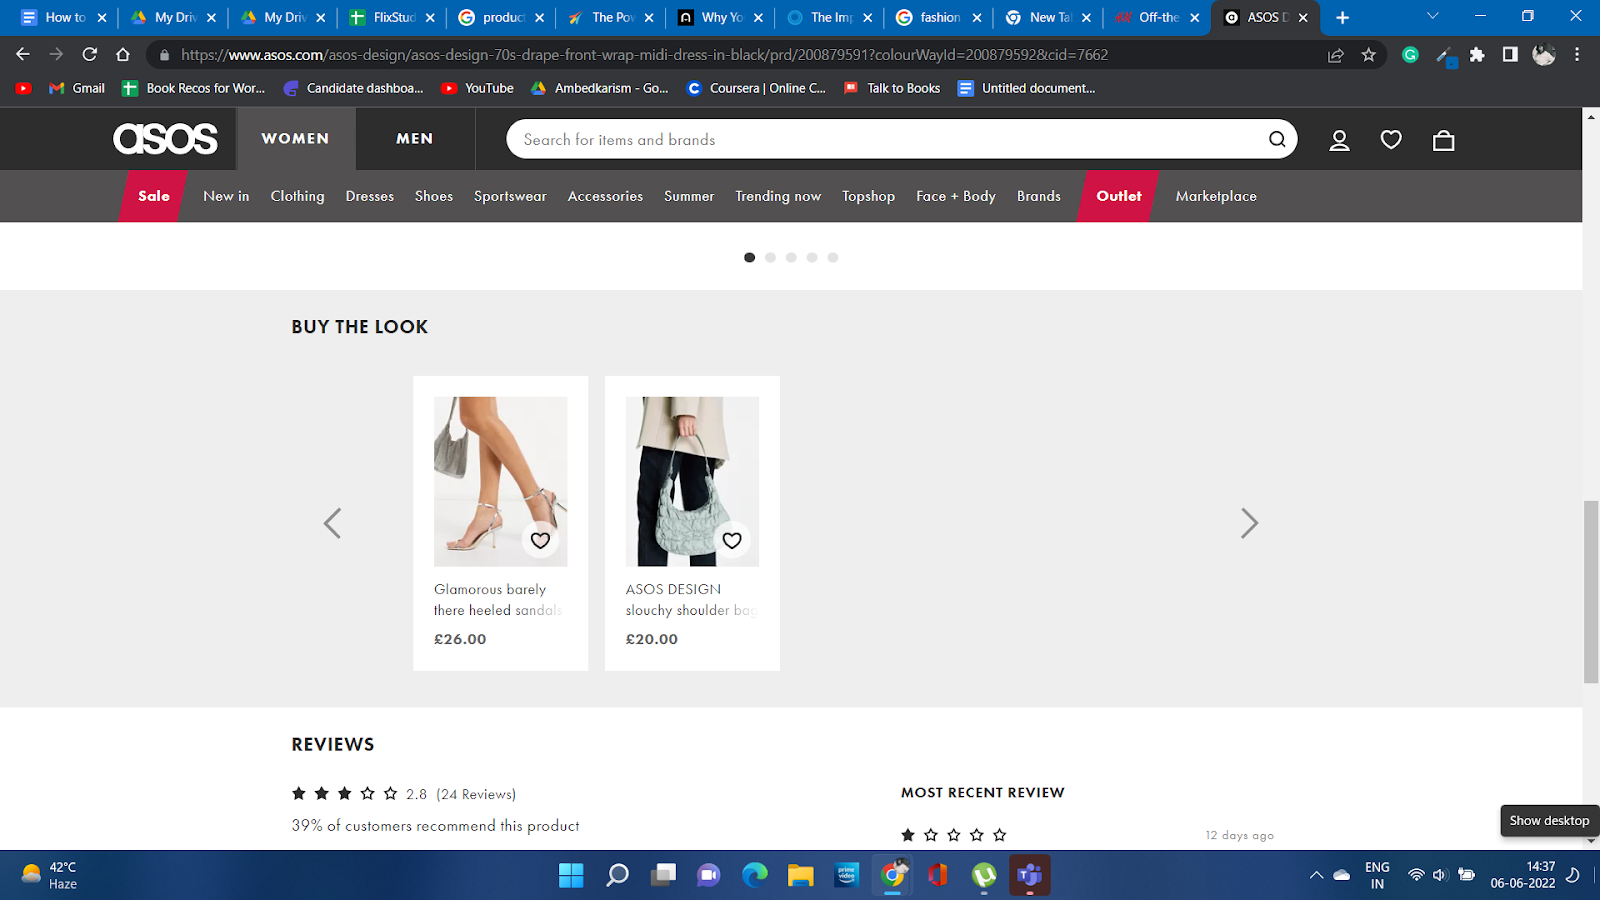
Task: Open the ASOS account profile icon
Action: [1339, 140]
